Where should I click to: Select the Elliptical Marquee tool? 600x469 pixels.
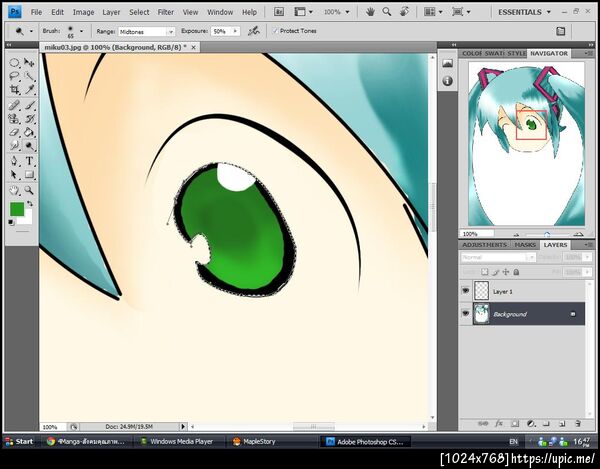[x=14, y=63]
